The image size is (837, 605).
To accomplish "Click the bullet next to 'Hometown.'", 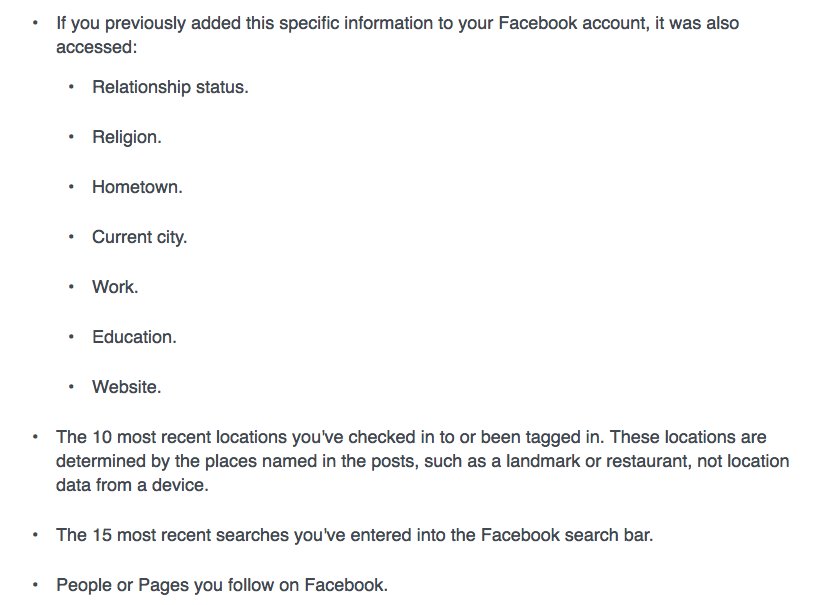I will pyautogui.click(x=71, y=188).
